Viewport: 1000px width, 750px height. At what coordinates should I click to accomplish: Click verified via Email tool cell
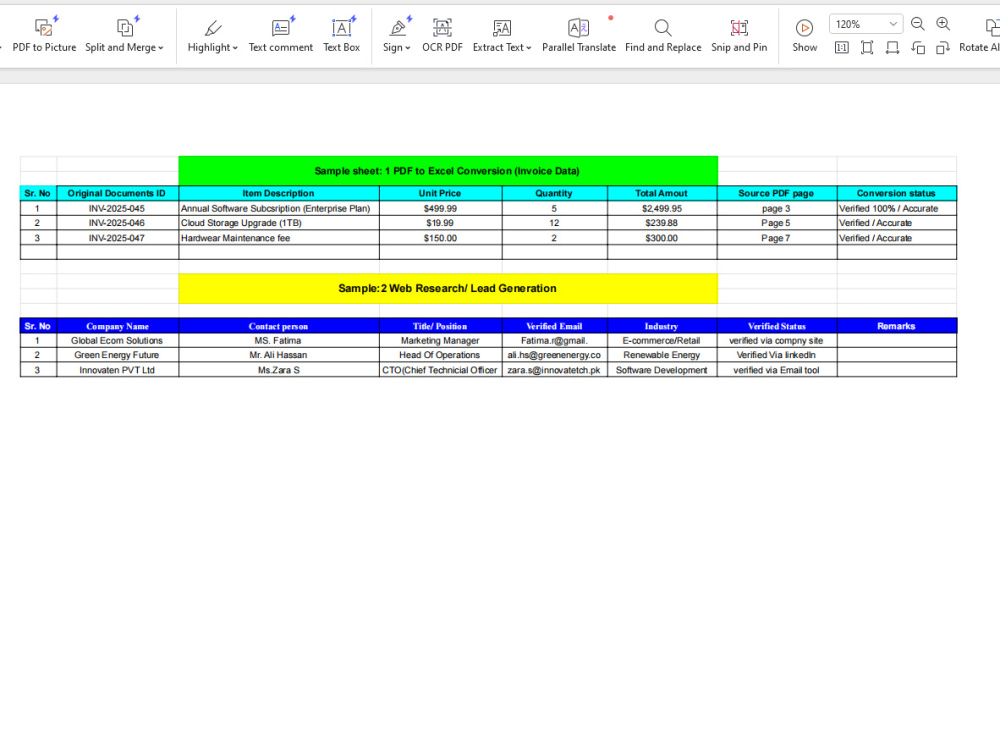(776, 370)
